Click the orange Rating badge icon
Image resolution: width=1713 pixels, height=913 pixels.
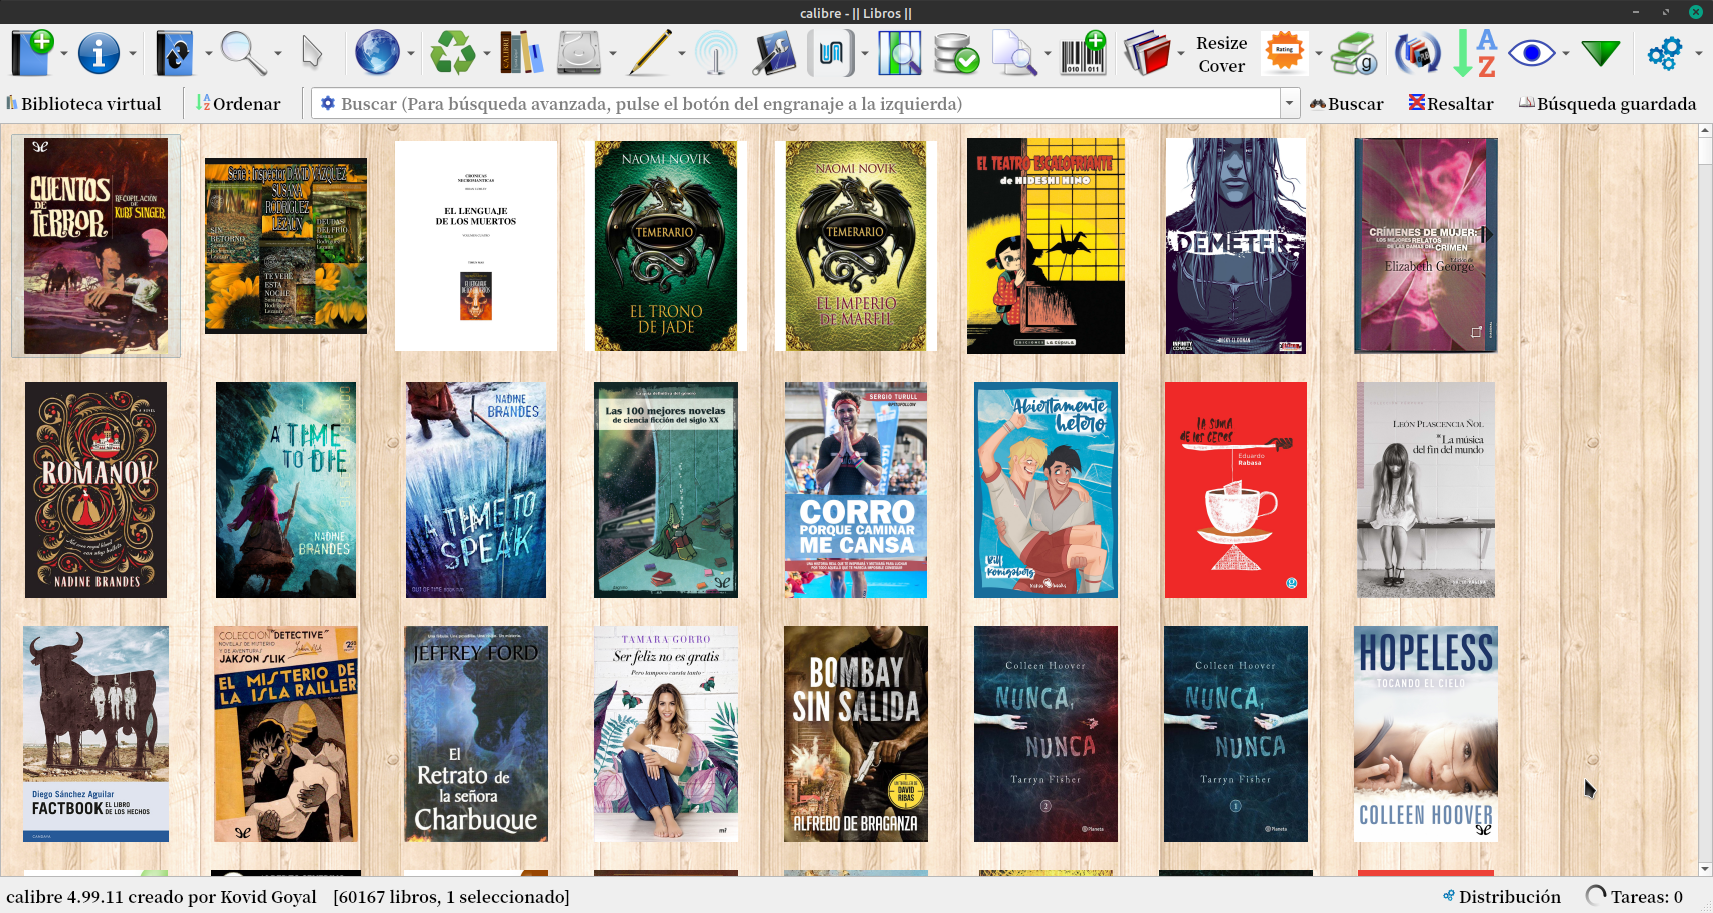pyautogui.click(x=1285, y=53)
